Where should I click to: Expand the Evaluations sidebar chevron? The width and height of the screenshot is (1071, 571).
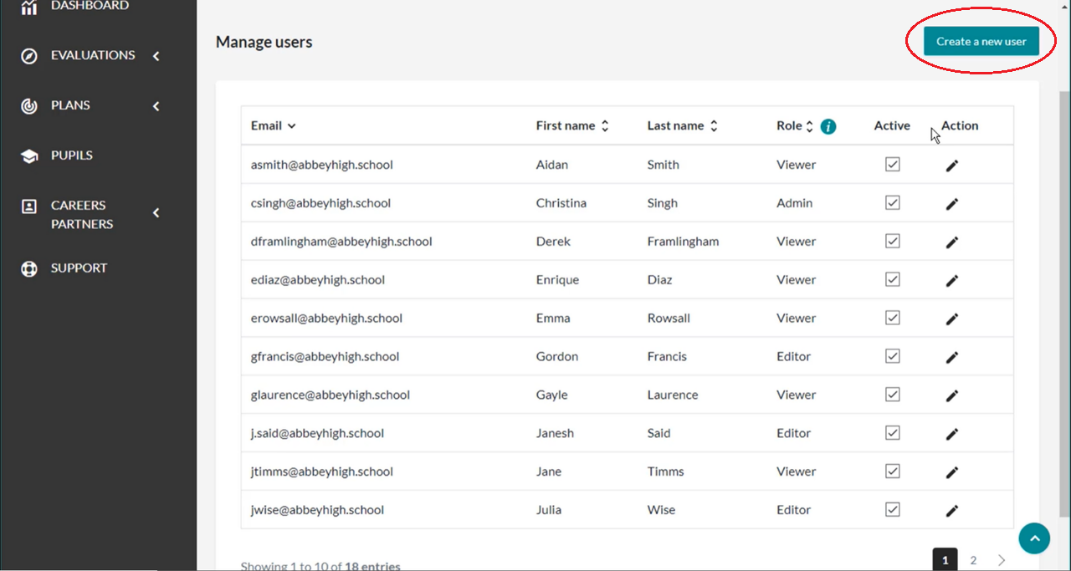click(156, 56)
